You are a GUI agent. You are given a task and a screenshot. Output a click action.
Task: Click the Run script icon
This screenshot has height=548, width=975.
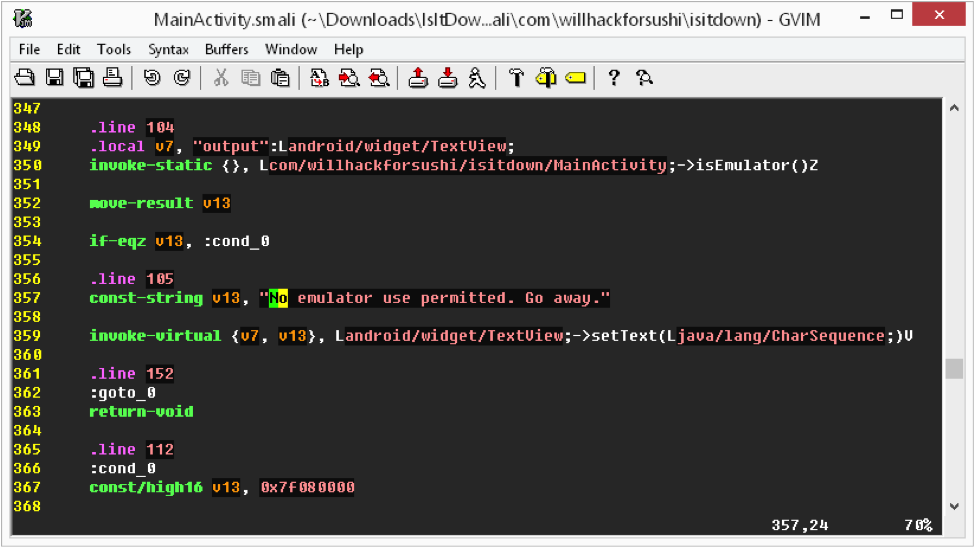(x=477, y=78)
